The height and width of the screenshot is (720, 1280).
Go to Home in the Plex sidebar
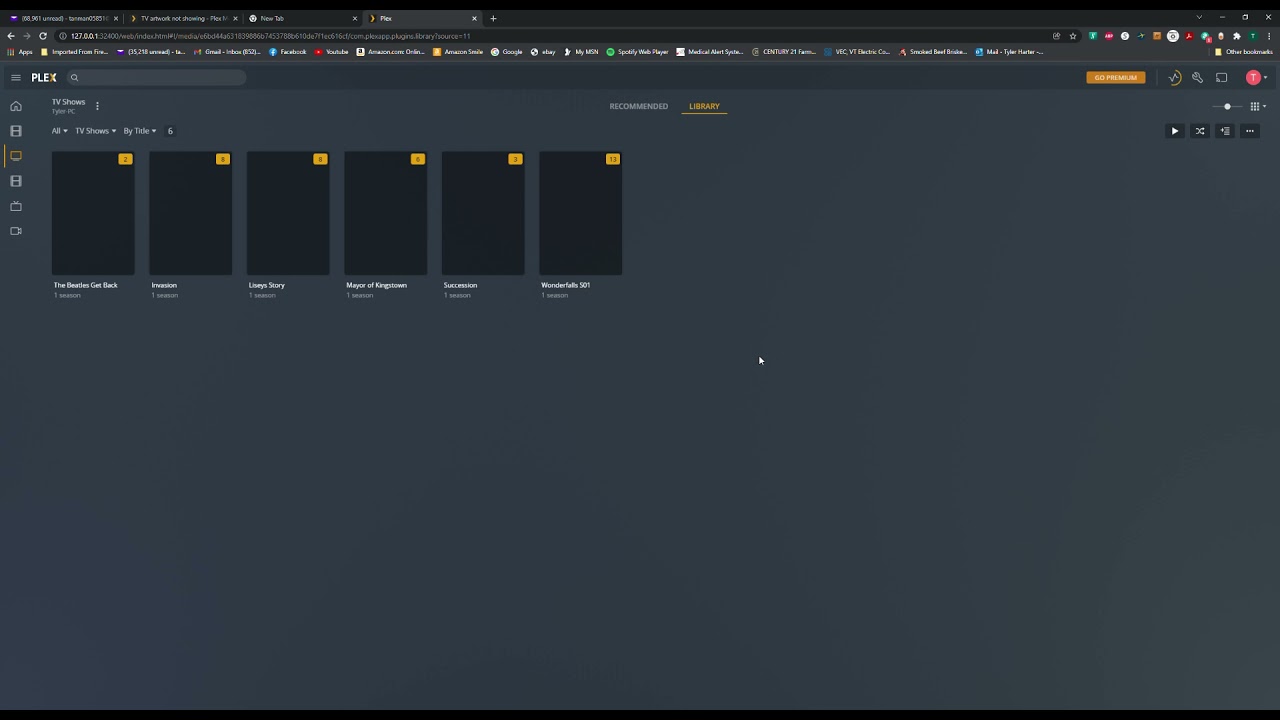click(16, 106)
